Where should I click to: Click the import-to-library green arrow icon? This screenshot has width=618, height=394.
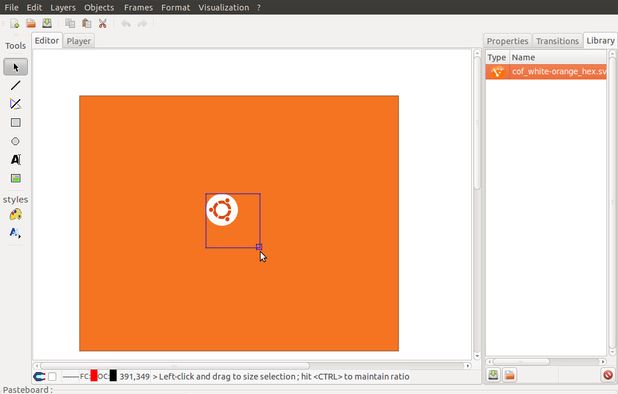pos(493,375)
